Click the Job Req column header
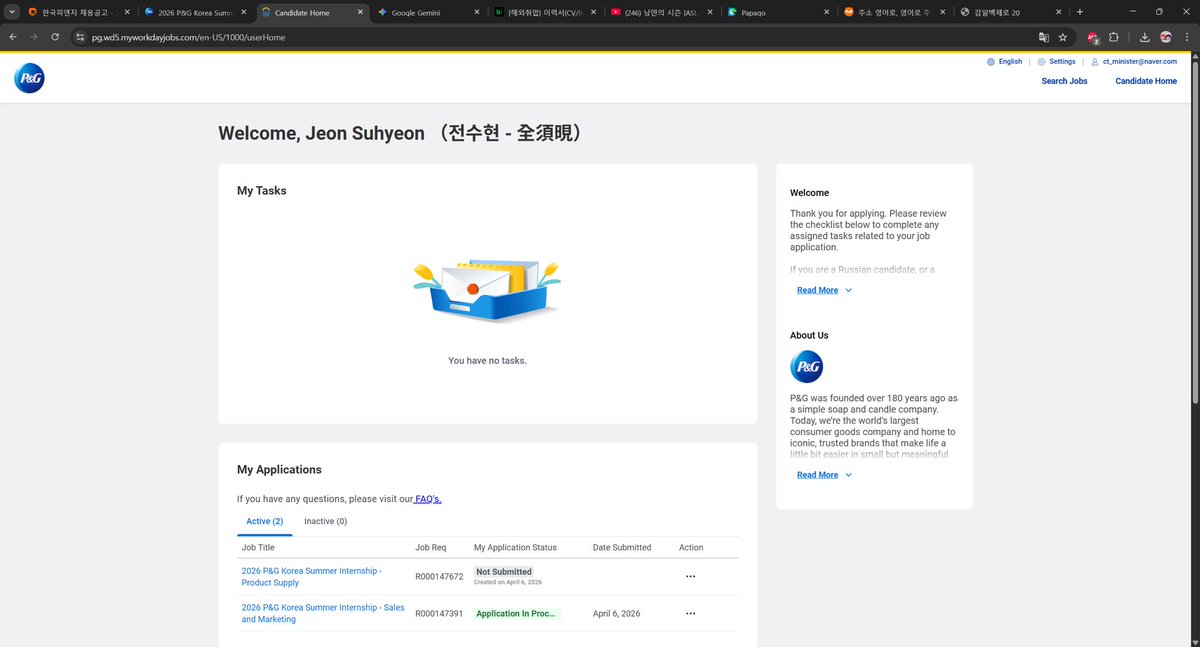 coord(431,547)
